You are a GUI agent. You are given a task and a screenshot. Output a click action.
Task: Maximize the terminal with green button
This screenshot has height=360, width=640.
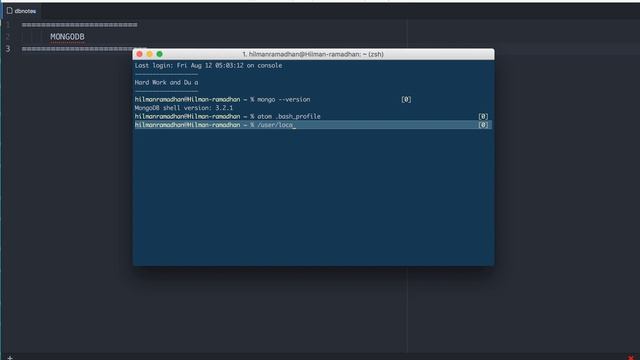[160, 54]
